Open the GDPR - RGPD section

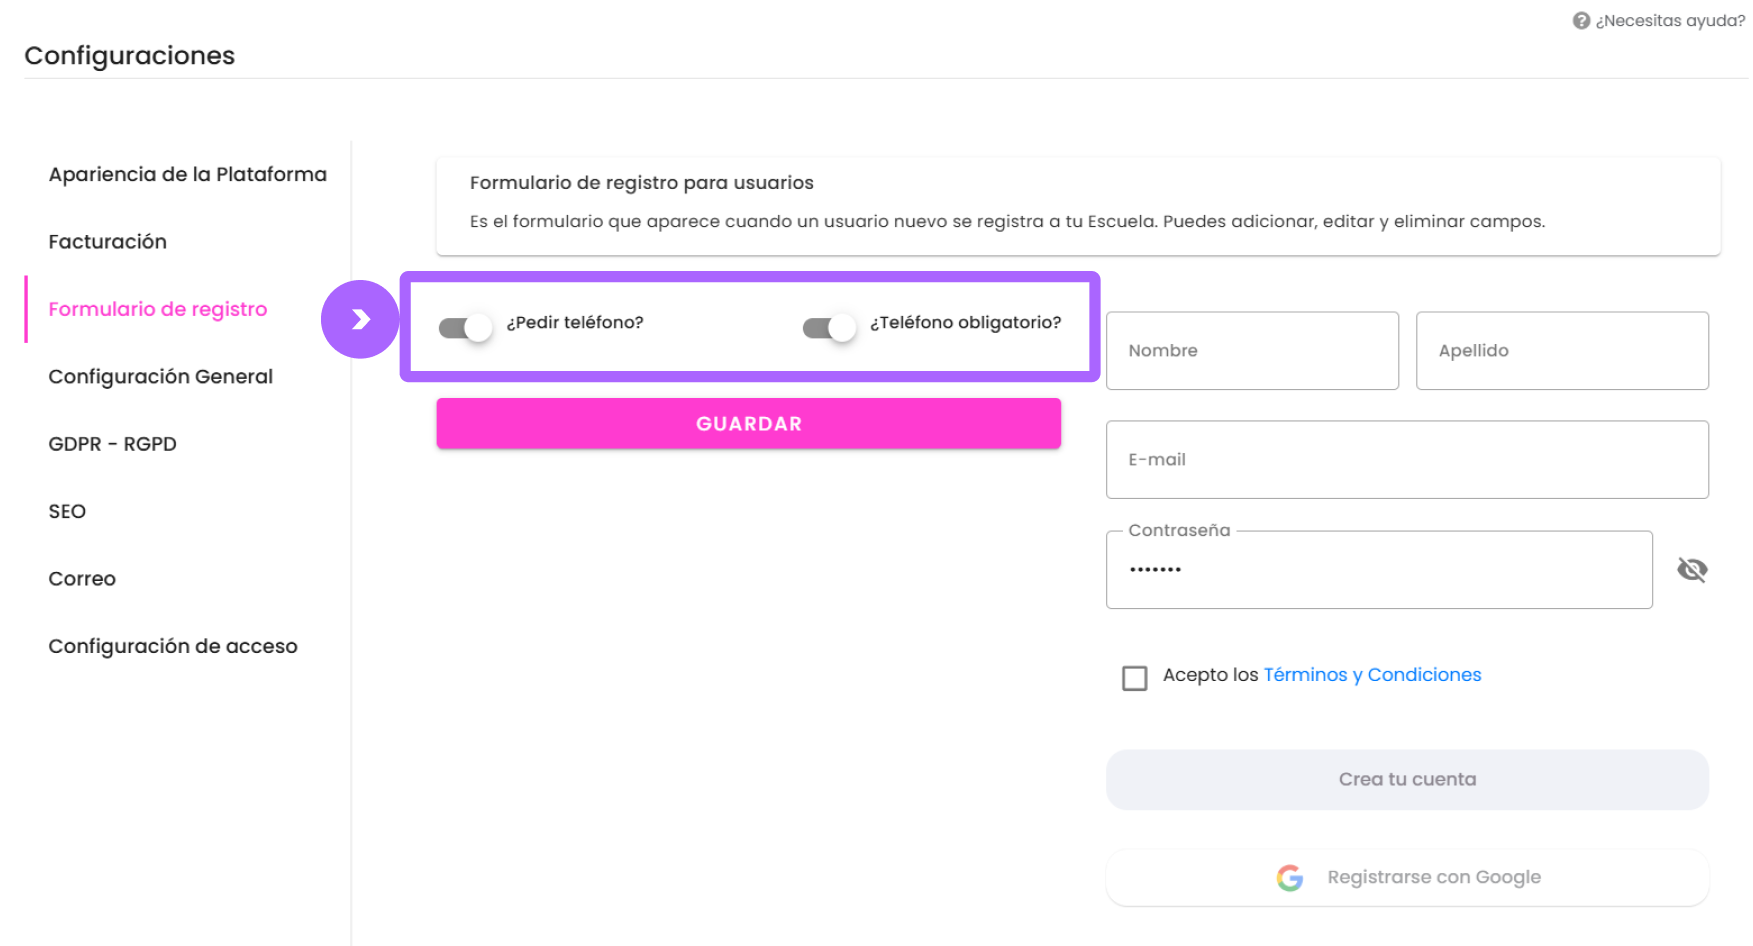point(113,444)
